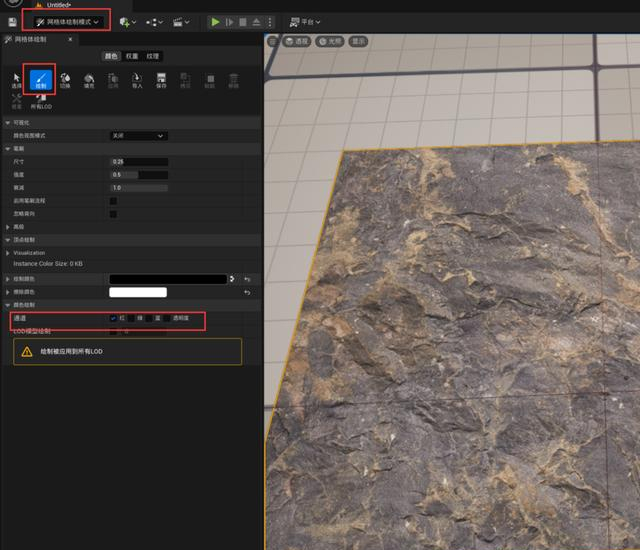Save the level with floppy icon

(12, 22)
